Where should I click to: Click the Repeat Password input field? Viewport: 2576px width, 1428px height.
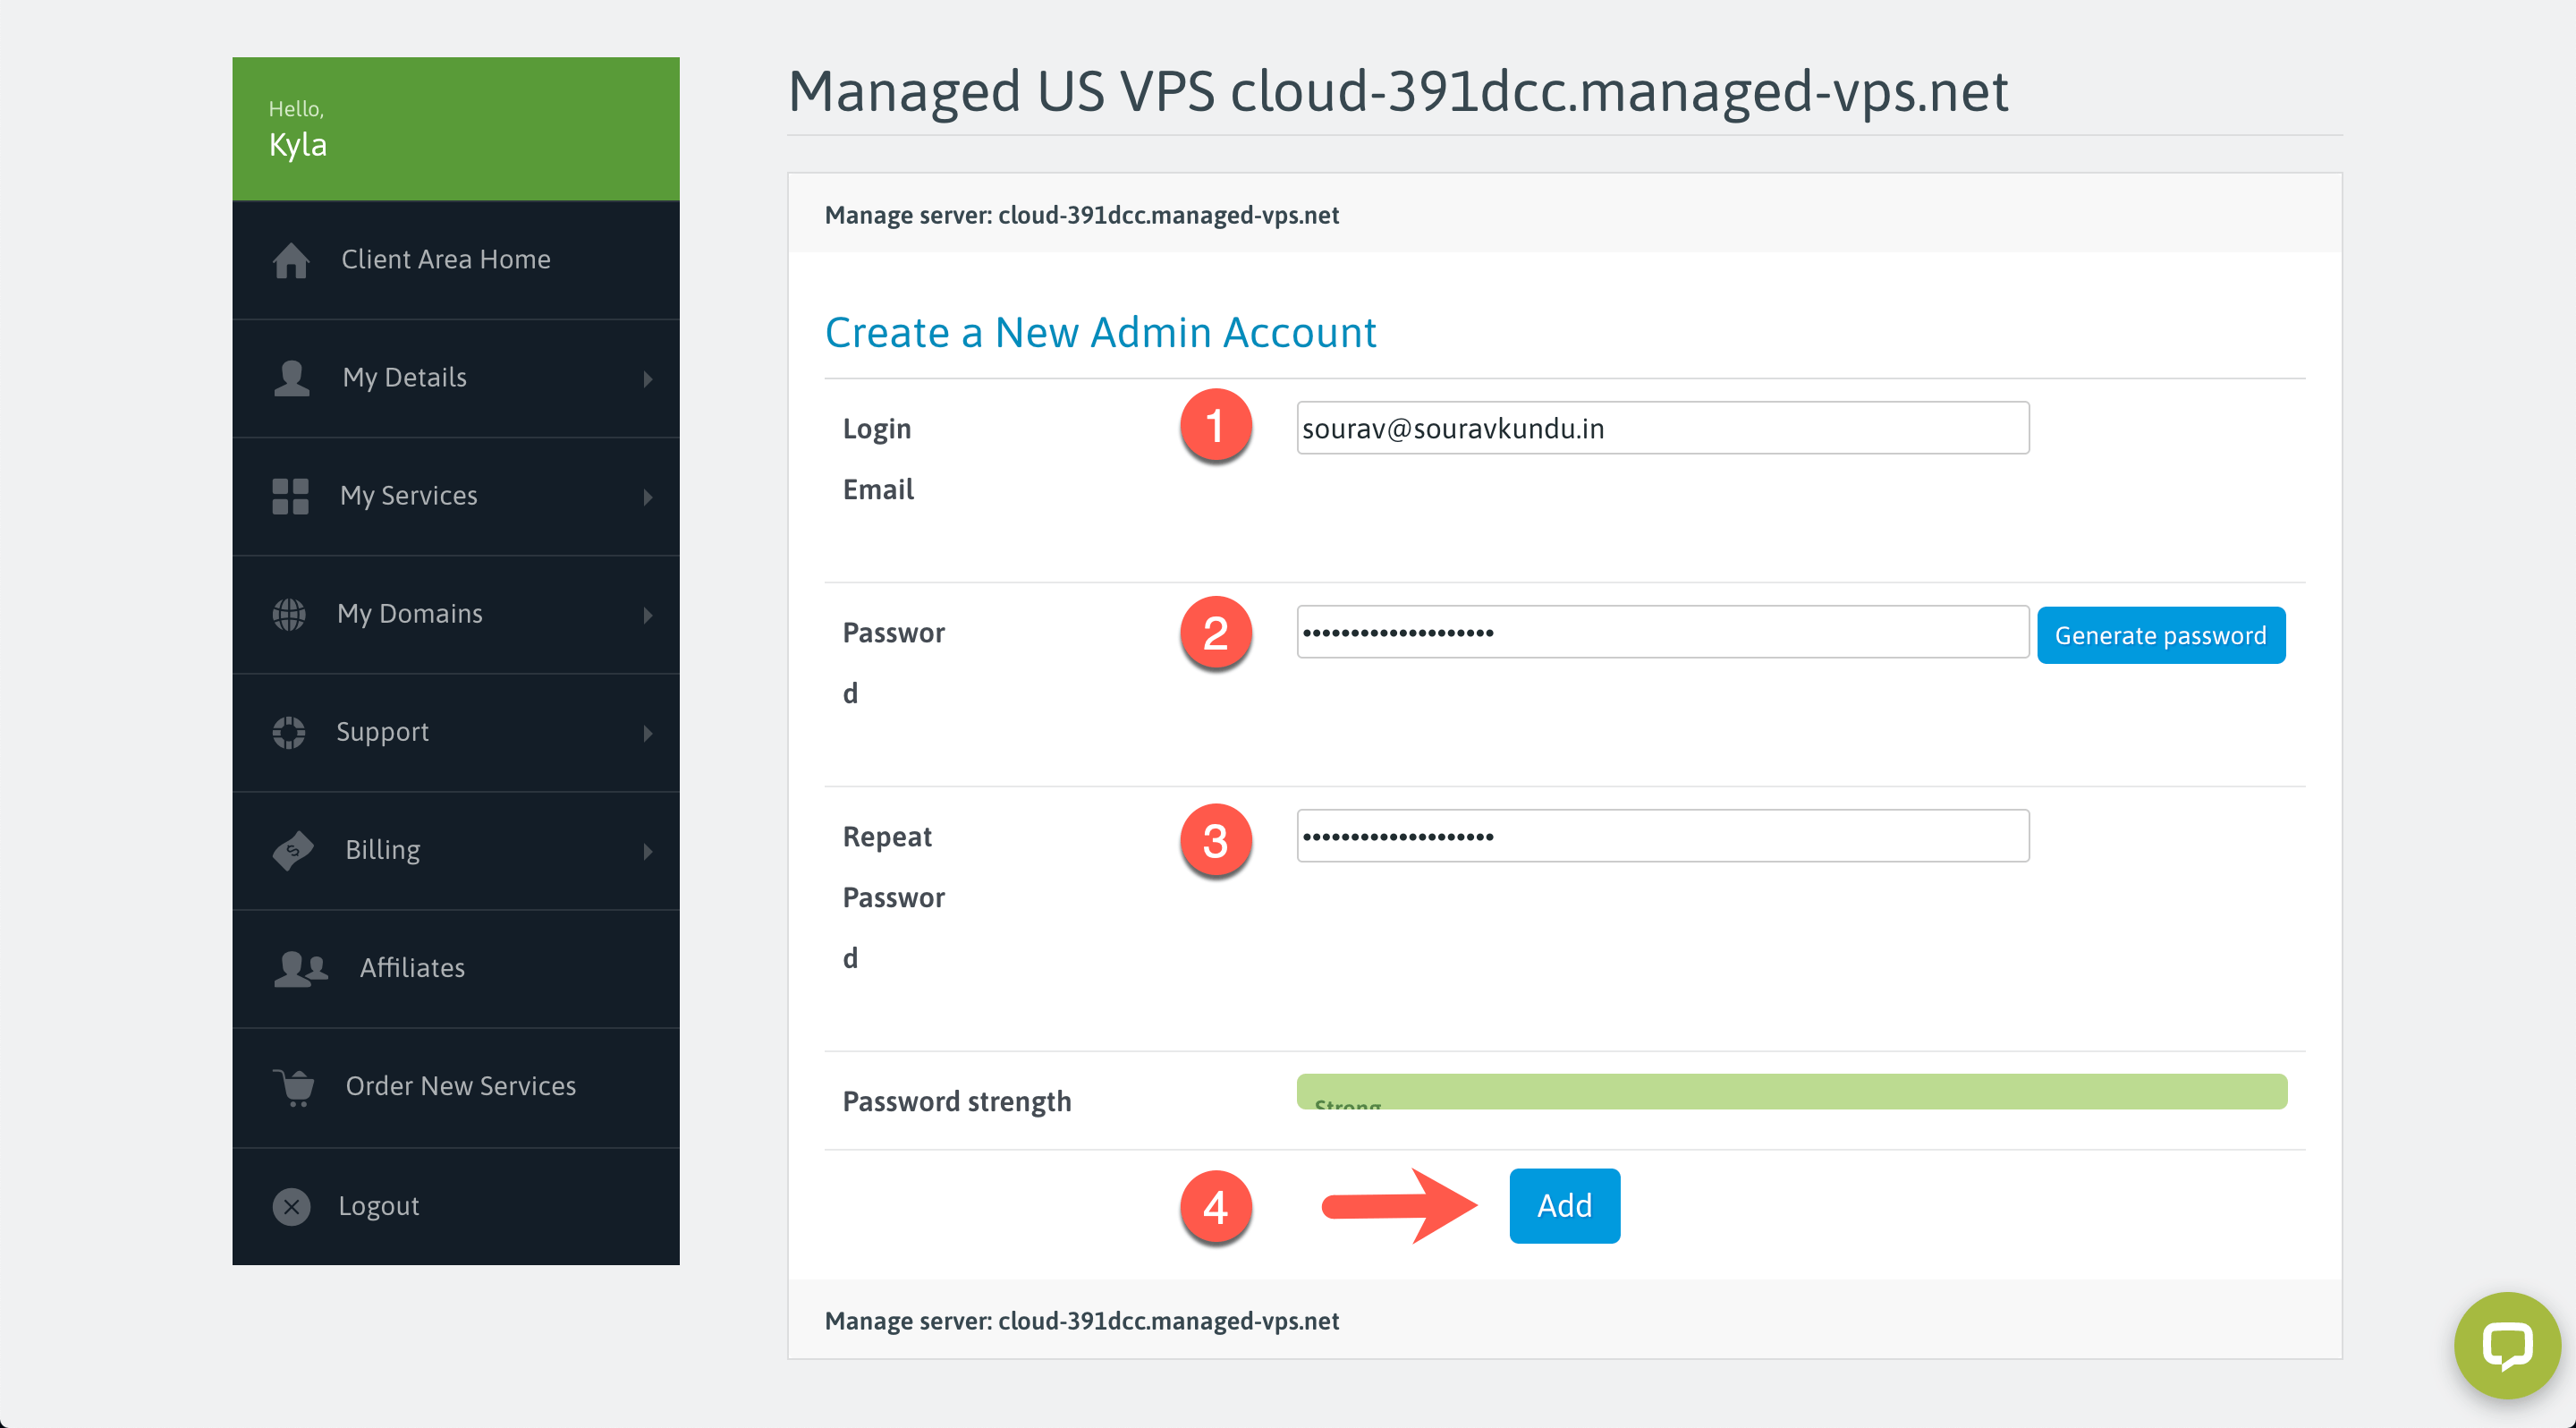click(x=1659, y=836)
